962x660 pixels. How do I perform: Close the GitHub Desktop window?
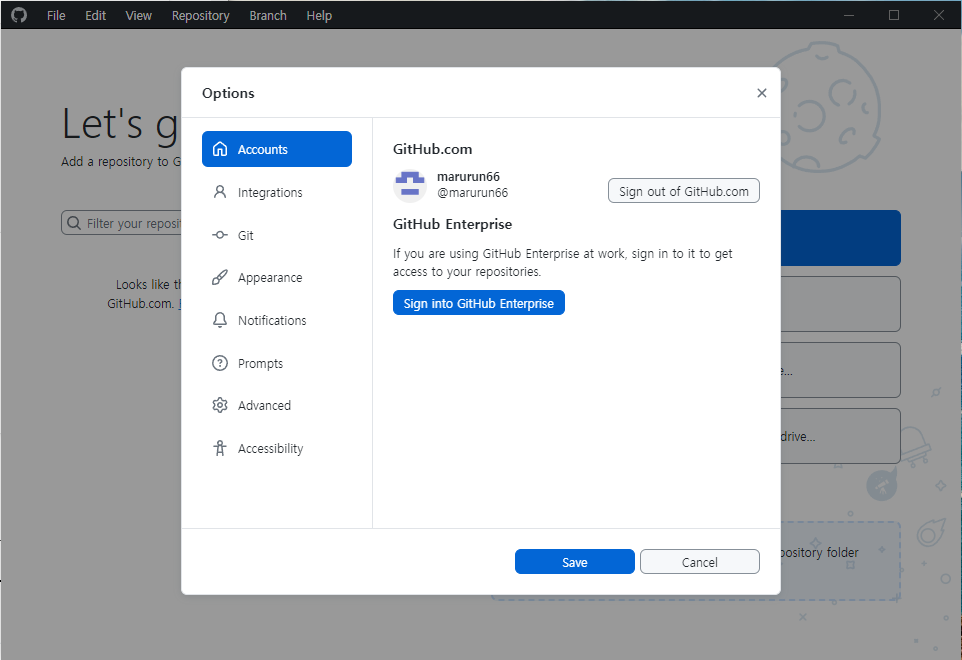[x=939, y=15]
